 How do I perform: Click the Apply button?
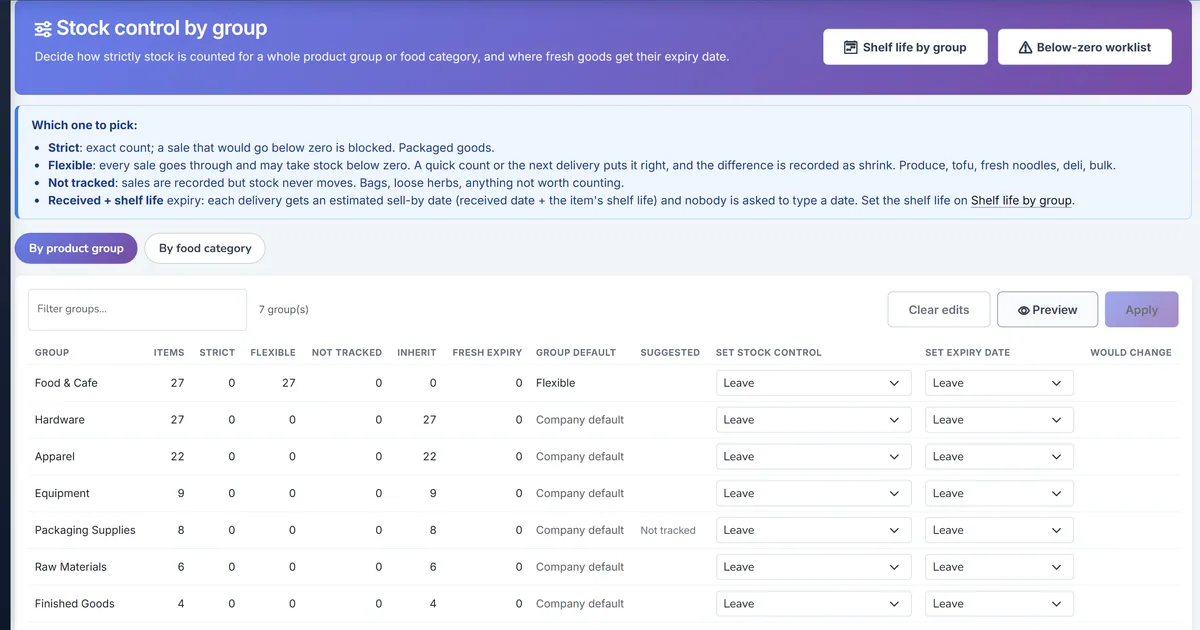pos(1141,310)
